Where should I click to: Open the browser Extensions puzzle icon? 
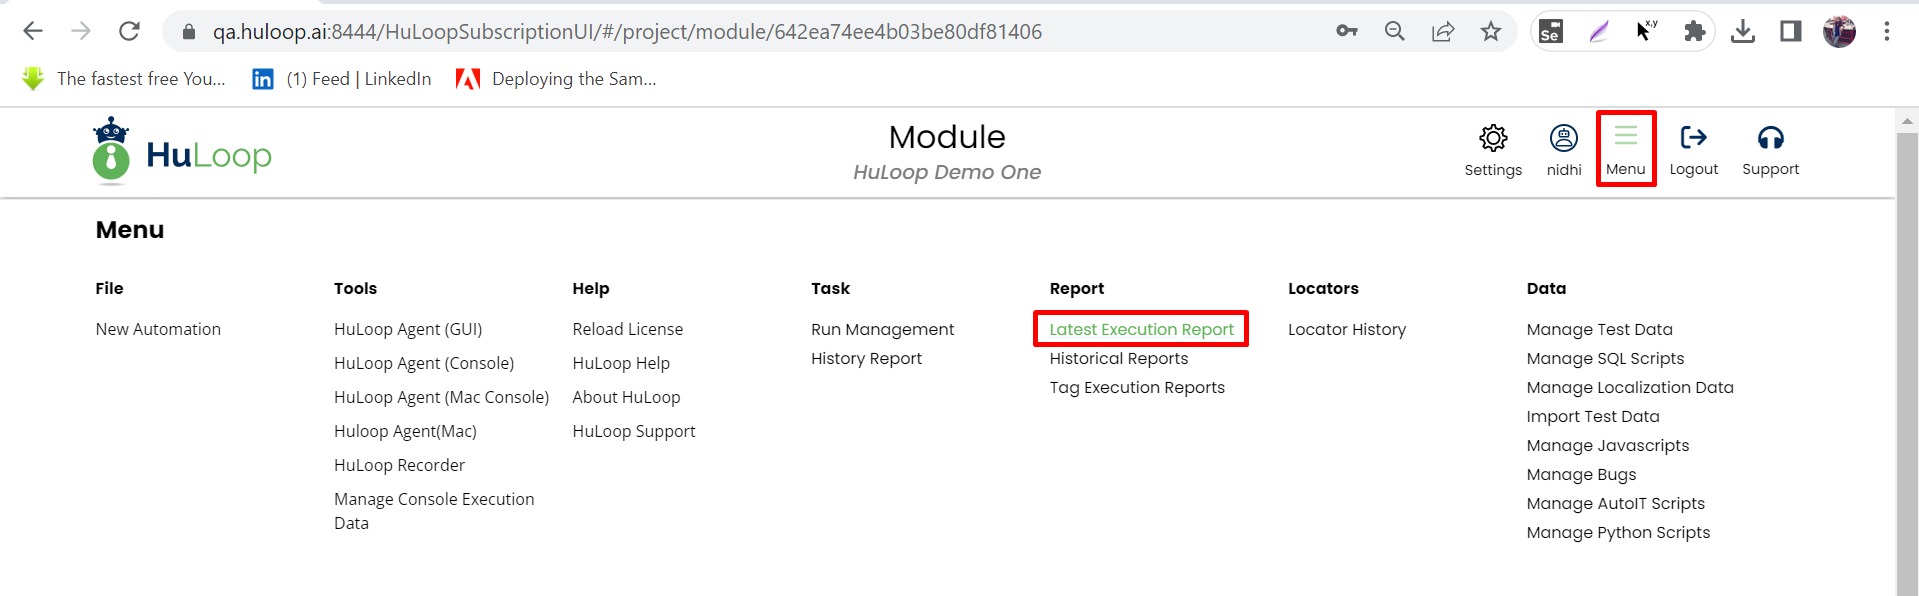1694,32
